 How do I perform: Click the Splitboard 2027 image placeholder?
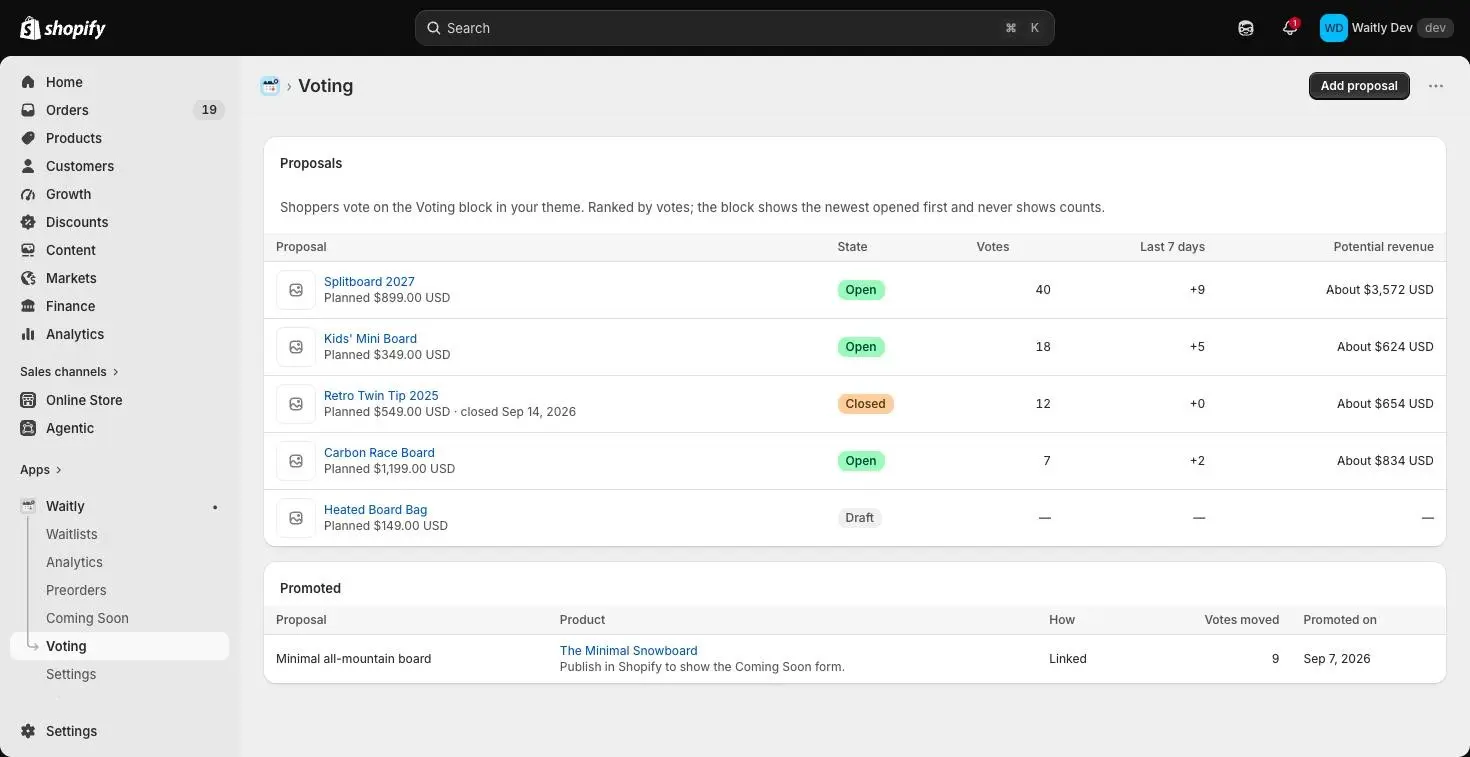click(296, 290)
